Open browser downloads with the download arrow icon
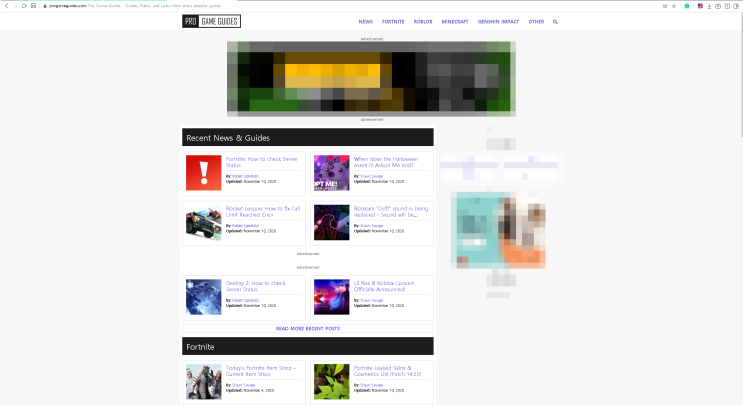743x405 pixels. (x=709, y=6)
